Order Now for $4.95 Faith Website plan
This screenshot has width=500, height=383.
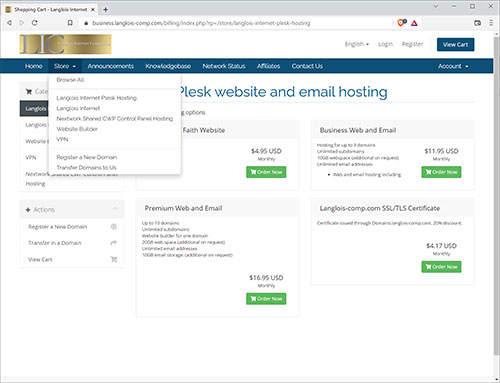266,172
